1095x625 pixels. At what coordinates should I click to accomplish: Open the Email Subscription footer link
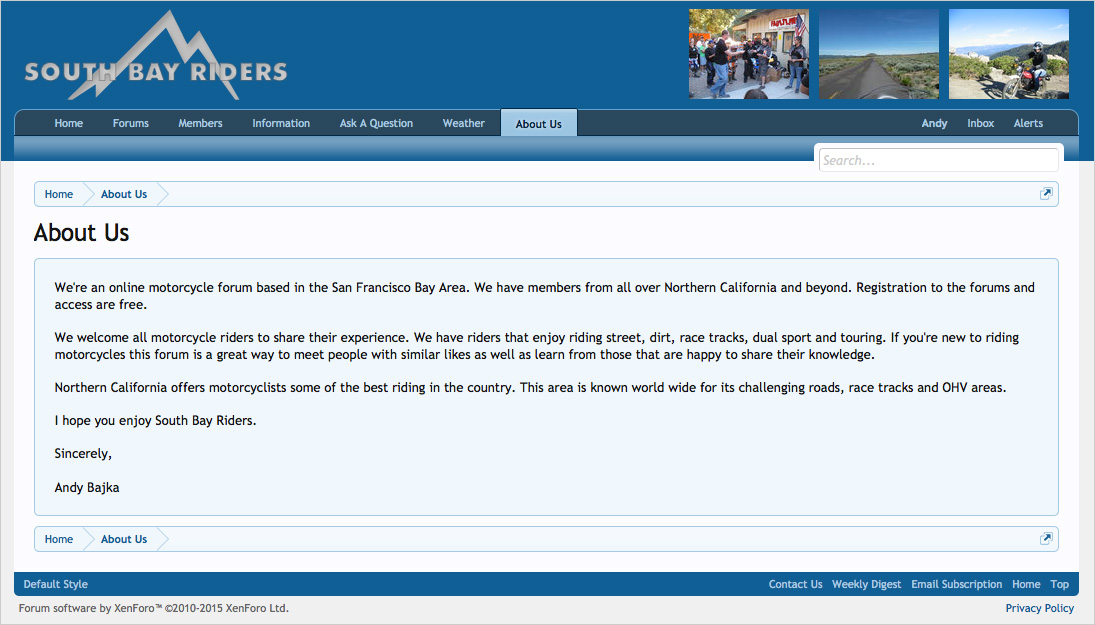coord(957,584)
